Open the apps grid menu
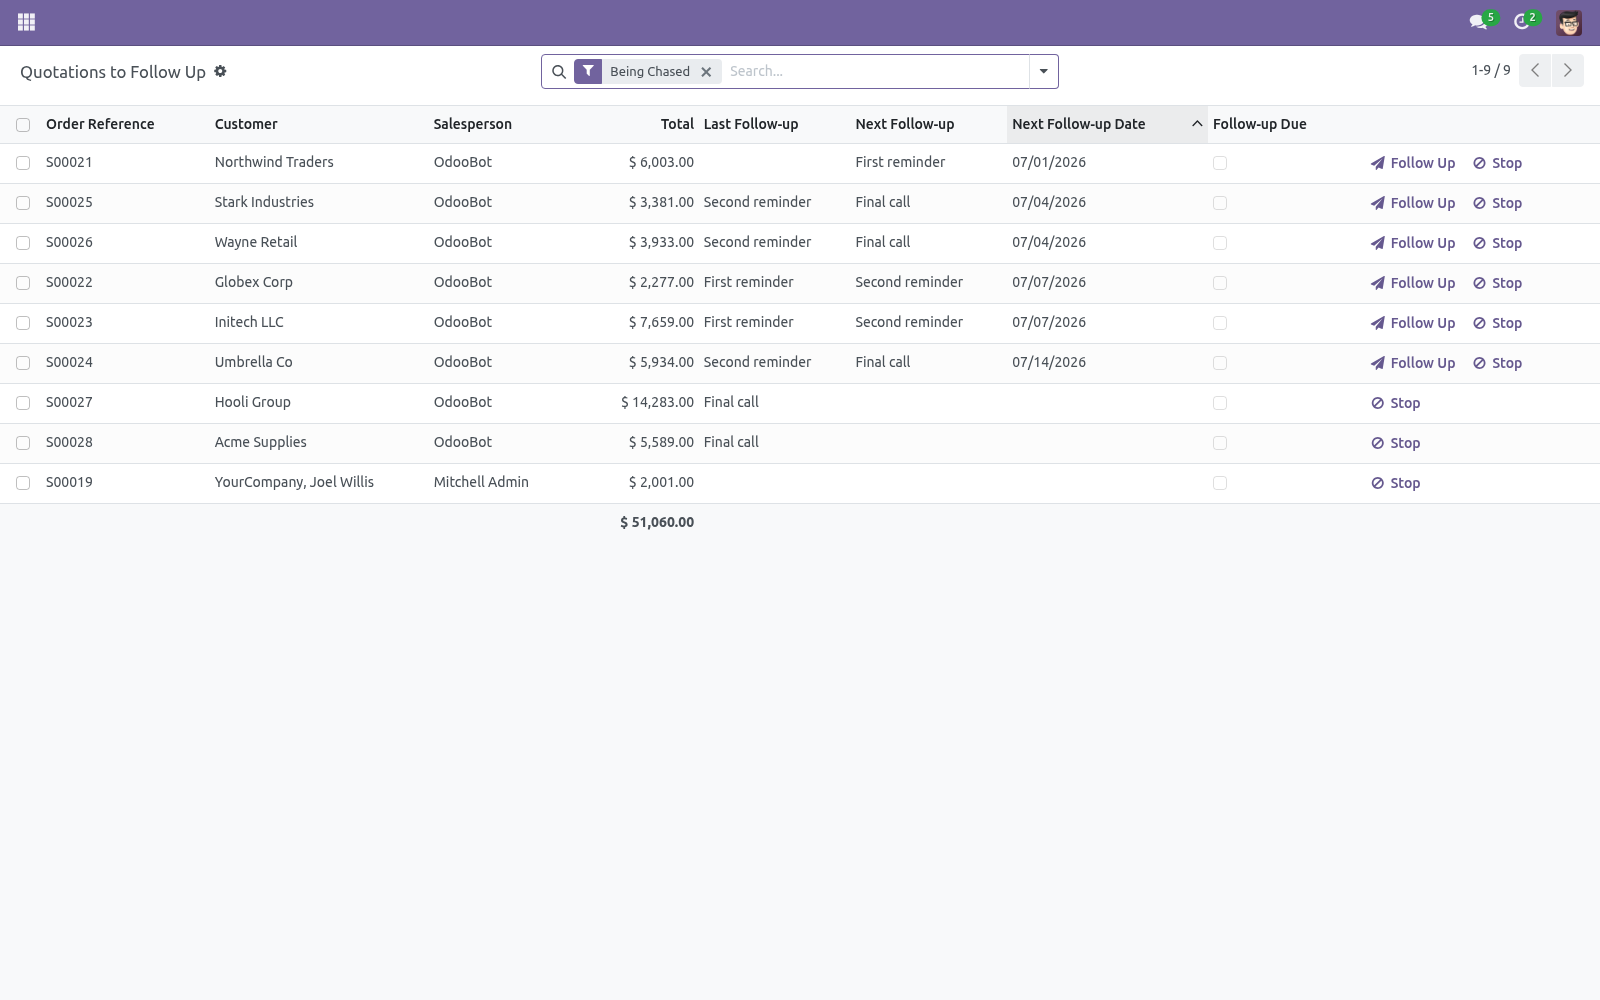Image resolution: width=1600 pixels, height=1000 pixels. [x=27, y=22]
